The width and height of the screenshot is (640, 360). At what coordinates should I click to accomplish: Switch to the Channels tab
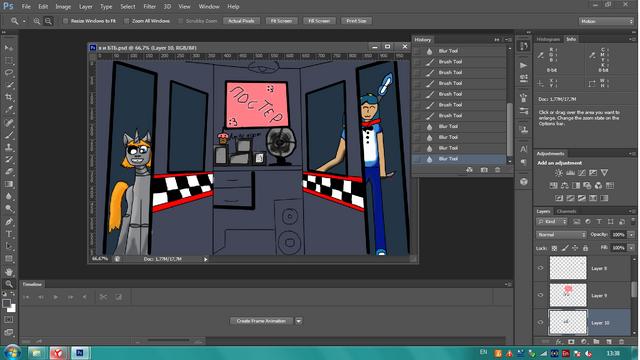567,211
